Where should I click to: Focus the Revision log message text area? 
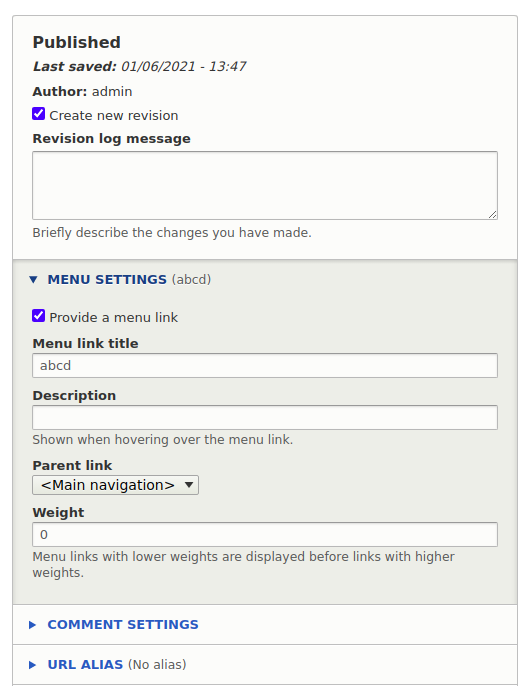pos(265,185)
